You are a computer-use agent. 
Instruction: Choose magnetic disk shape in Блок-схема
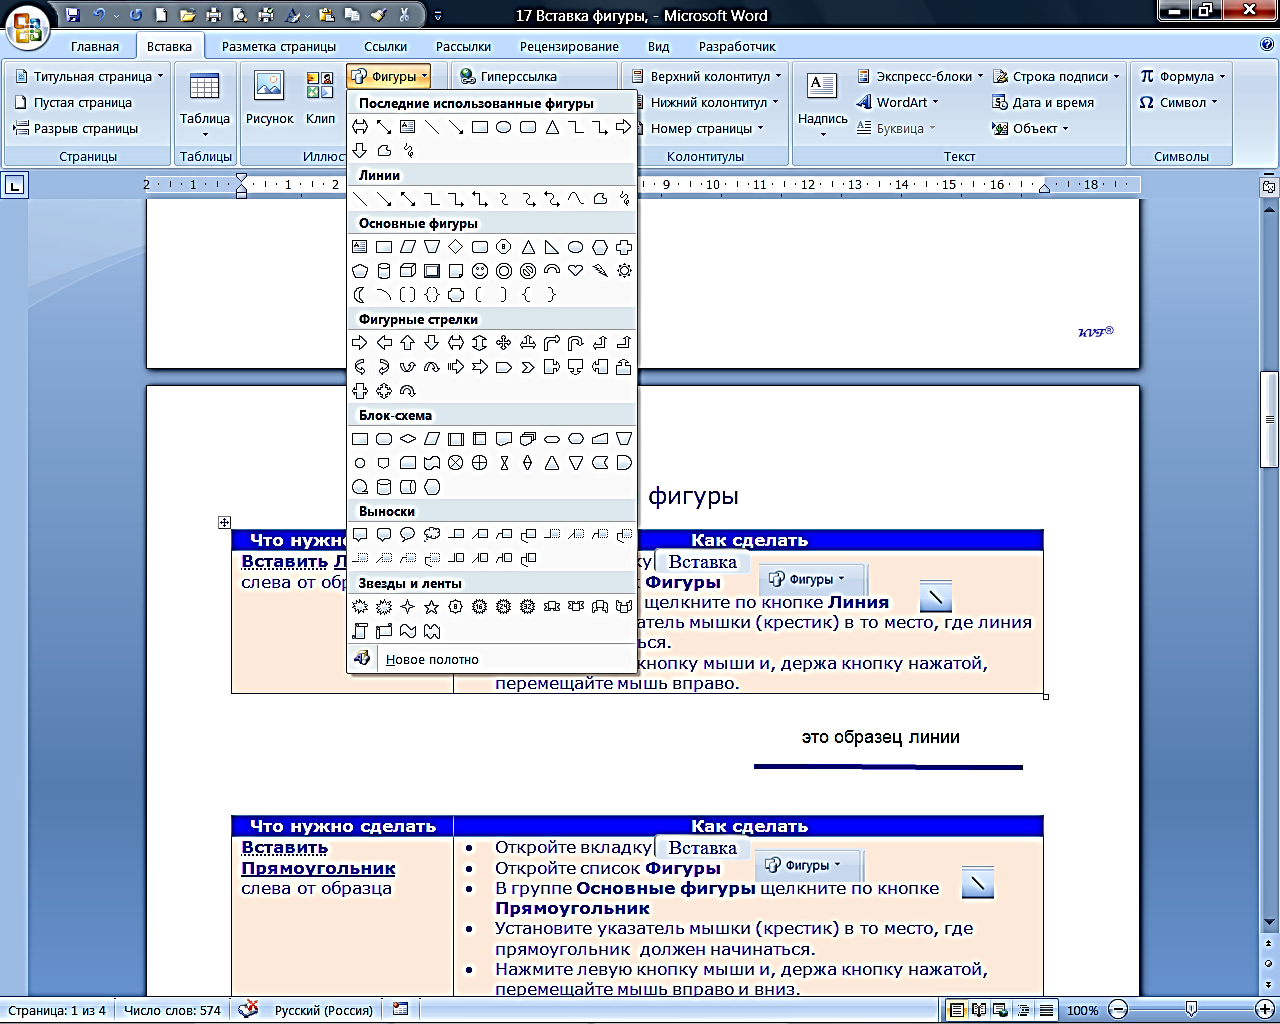384,487
